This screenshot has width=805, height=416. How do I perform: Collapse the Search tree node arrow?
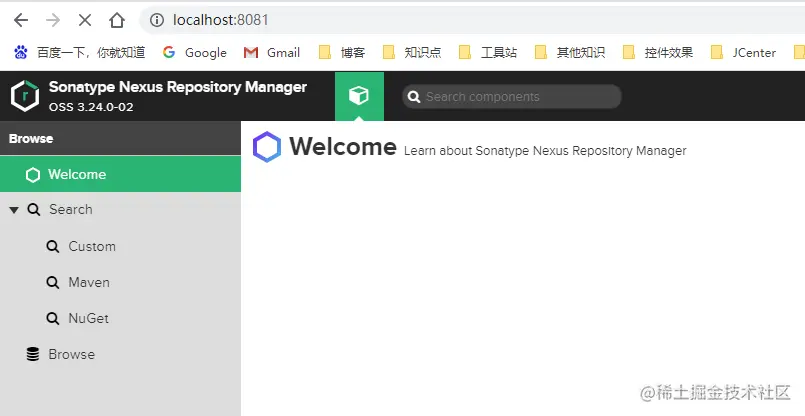tap(14, 210)
